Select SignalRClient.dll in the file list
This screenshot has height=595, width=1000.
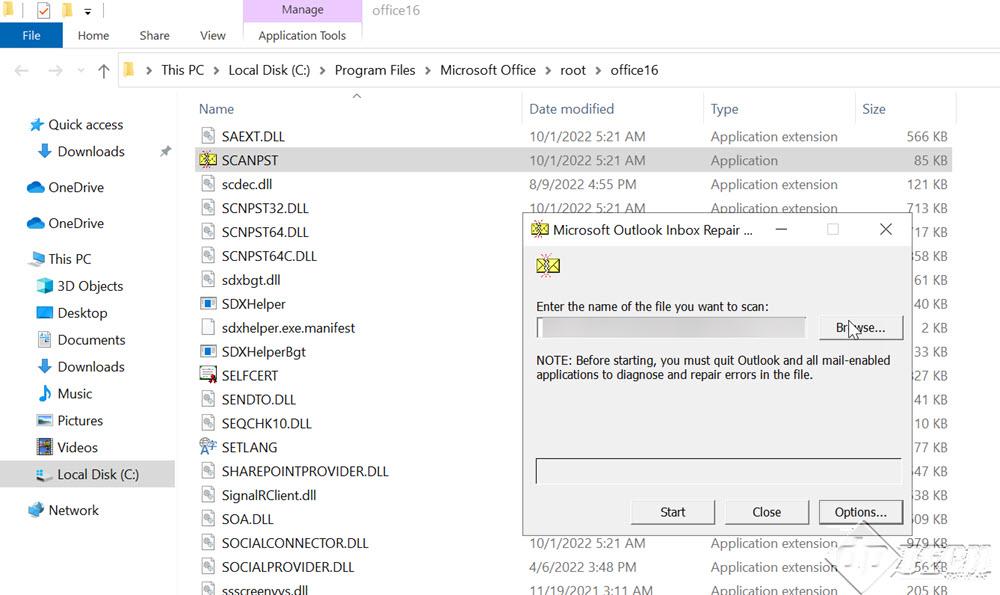pyautogui.click(x=268, y=495)
